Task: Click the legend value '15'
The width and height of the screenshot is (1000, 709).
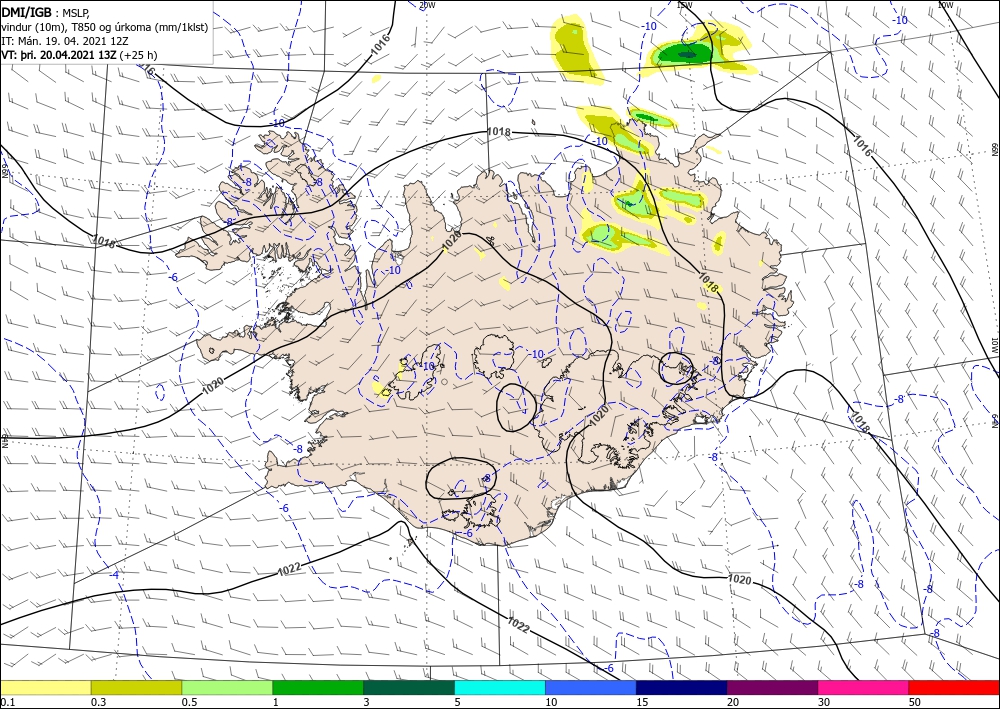Action: [x=642, y=702]
